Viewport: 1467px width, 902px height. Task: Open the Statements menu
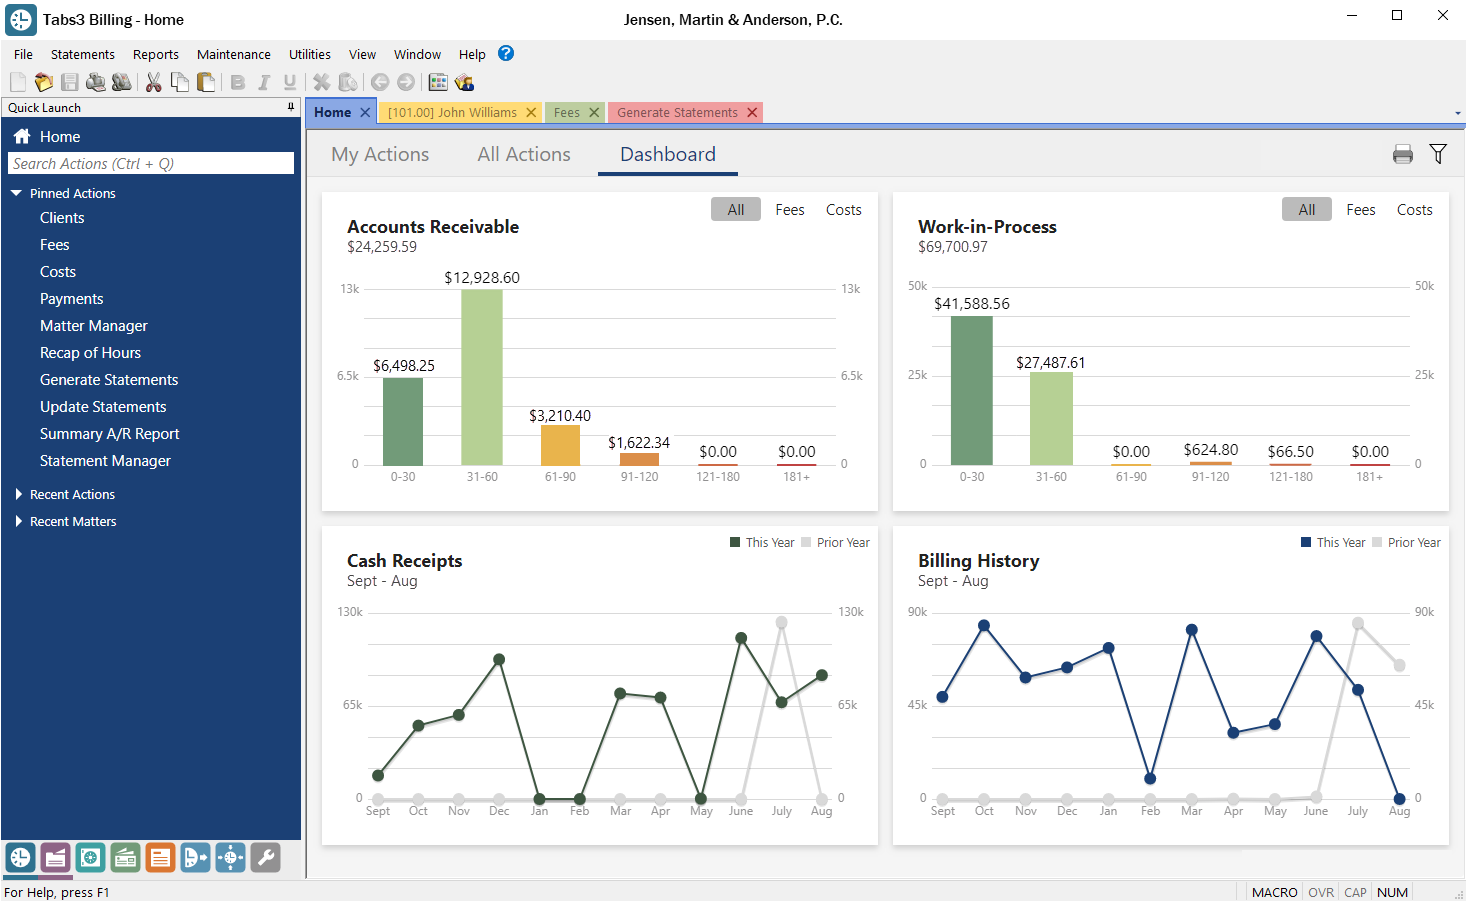[82, 53]
